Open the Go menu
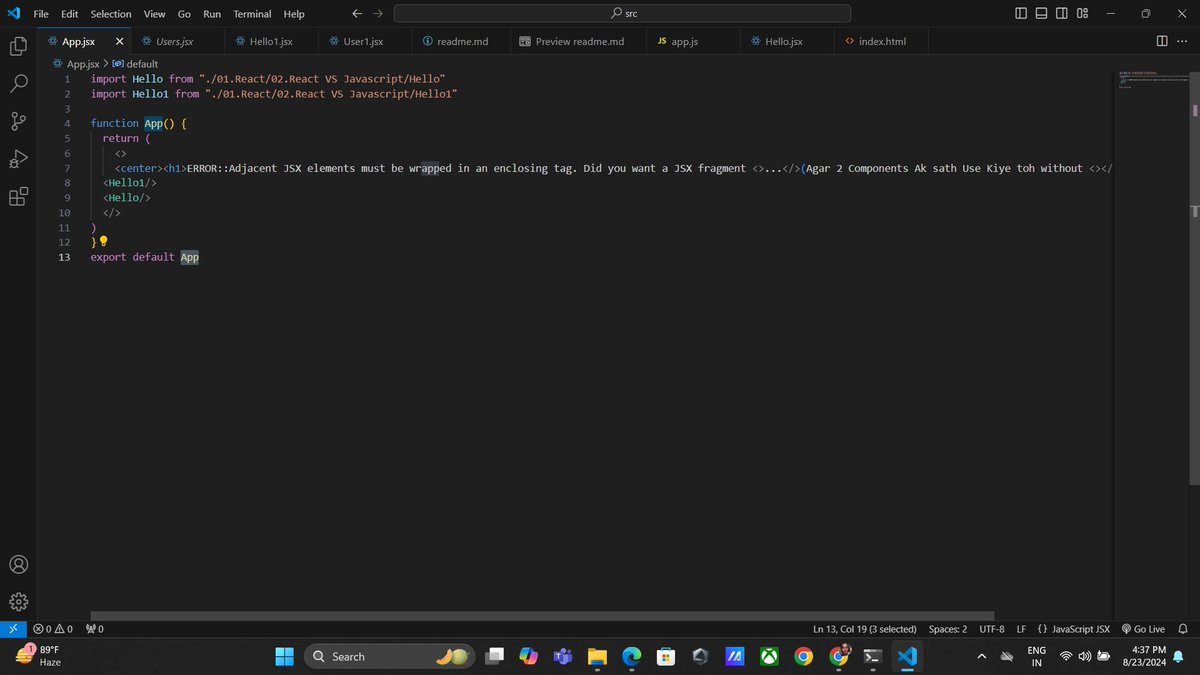Image resolution: width=1200 pixels, height=675 pixels. pyautogui.click(x=184, y=14)
